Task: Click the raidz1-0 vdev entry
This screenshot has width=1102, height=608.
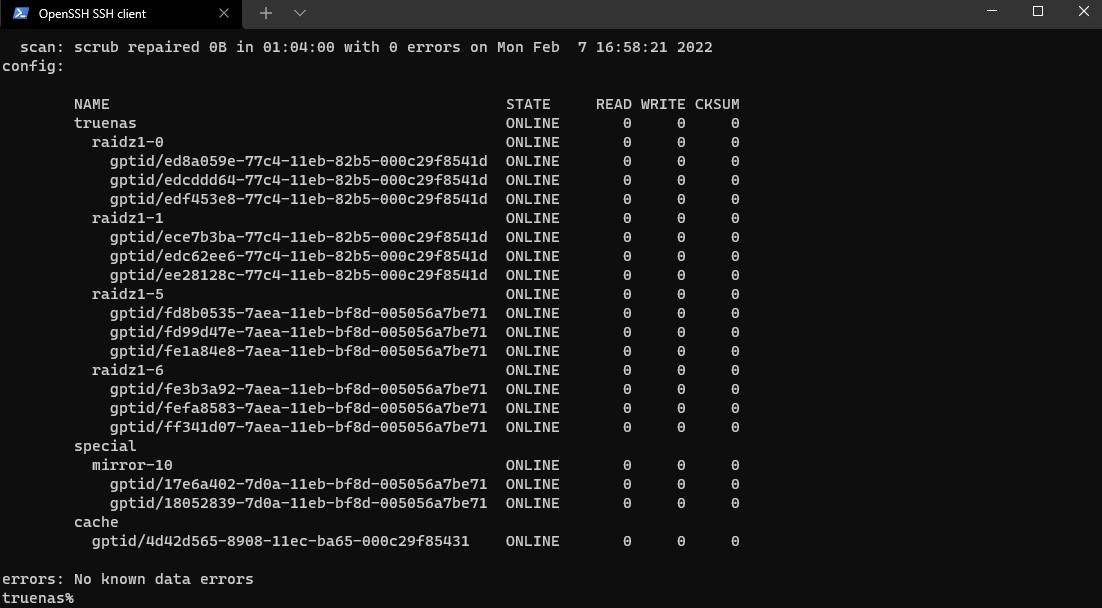Action: coord(127,142)
